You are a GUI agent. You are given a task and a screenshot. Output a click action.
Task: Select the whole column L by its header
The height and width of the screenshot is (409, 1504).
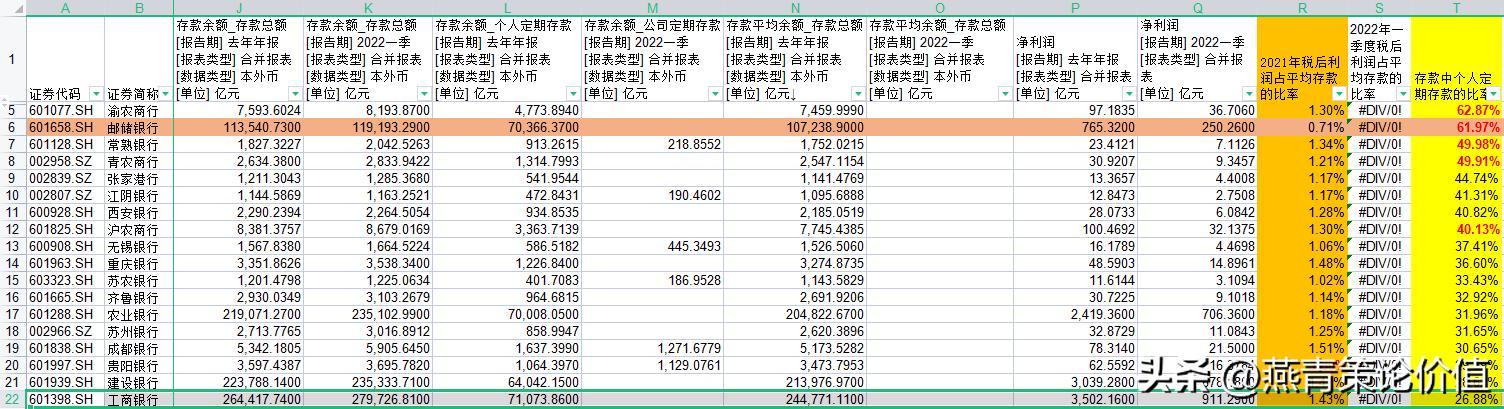[x=506, y=8]
